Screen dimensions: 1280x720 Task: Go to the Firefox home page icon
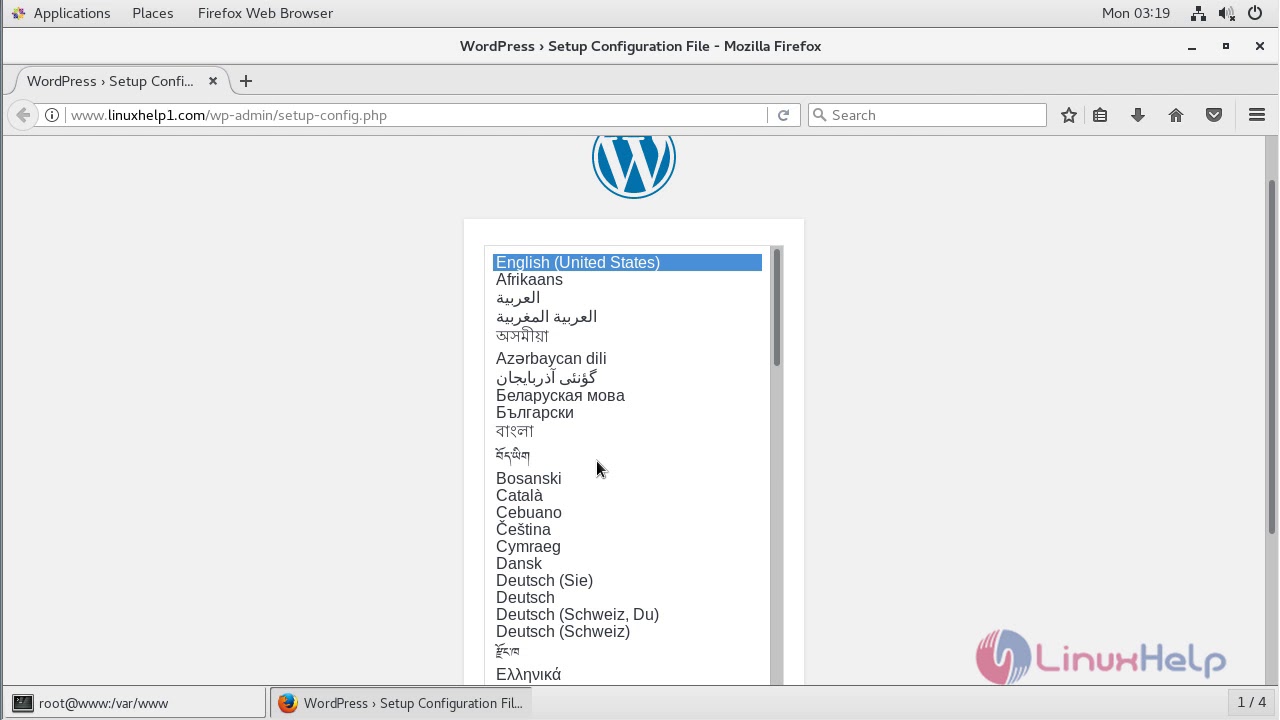pos(1176,115)
